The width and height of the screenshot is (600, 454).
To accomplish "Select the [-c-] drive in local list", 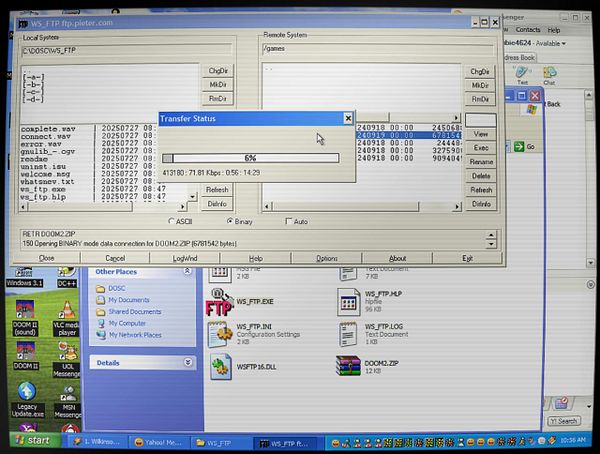I will pos(33,91).
